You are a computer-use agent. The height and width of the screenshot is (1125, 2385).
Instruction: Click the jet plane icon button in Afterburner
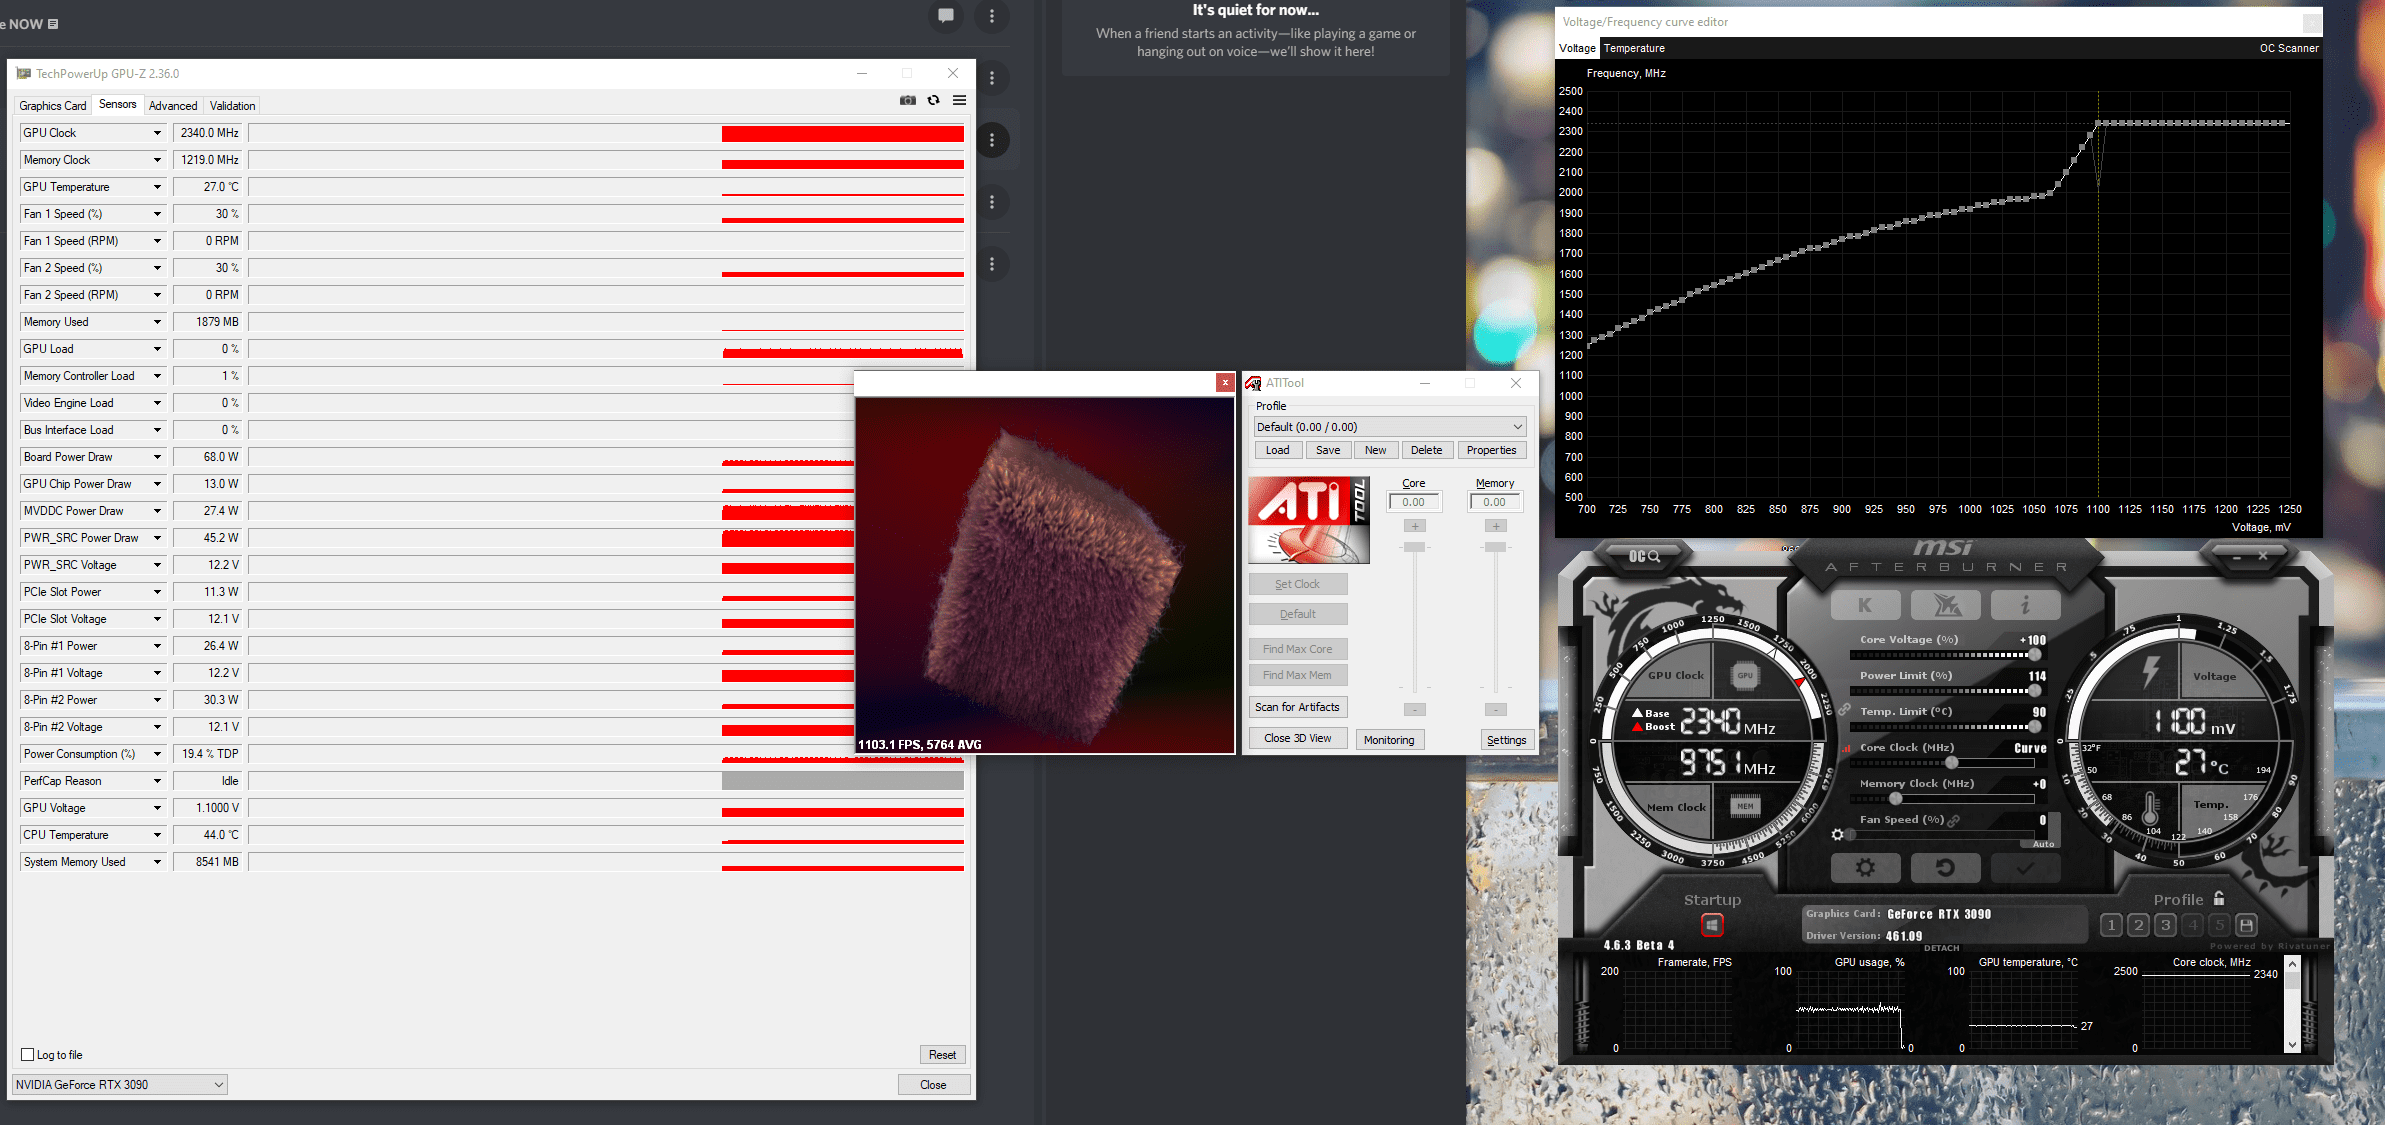(x=1945, y=605)
